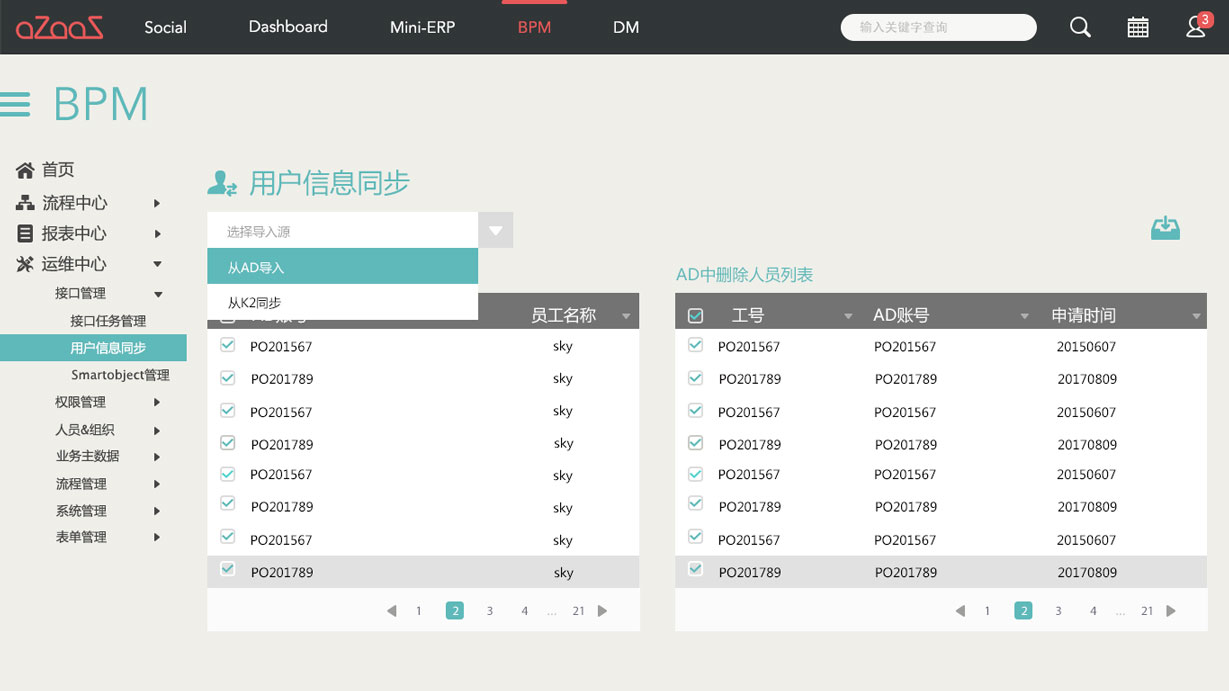The image size is (1229, 691).
Task: Click the 选择导入源 combo box field
Action: pos(343,231)
